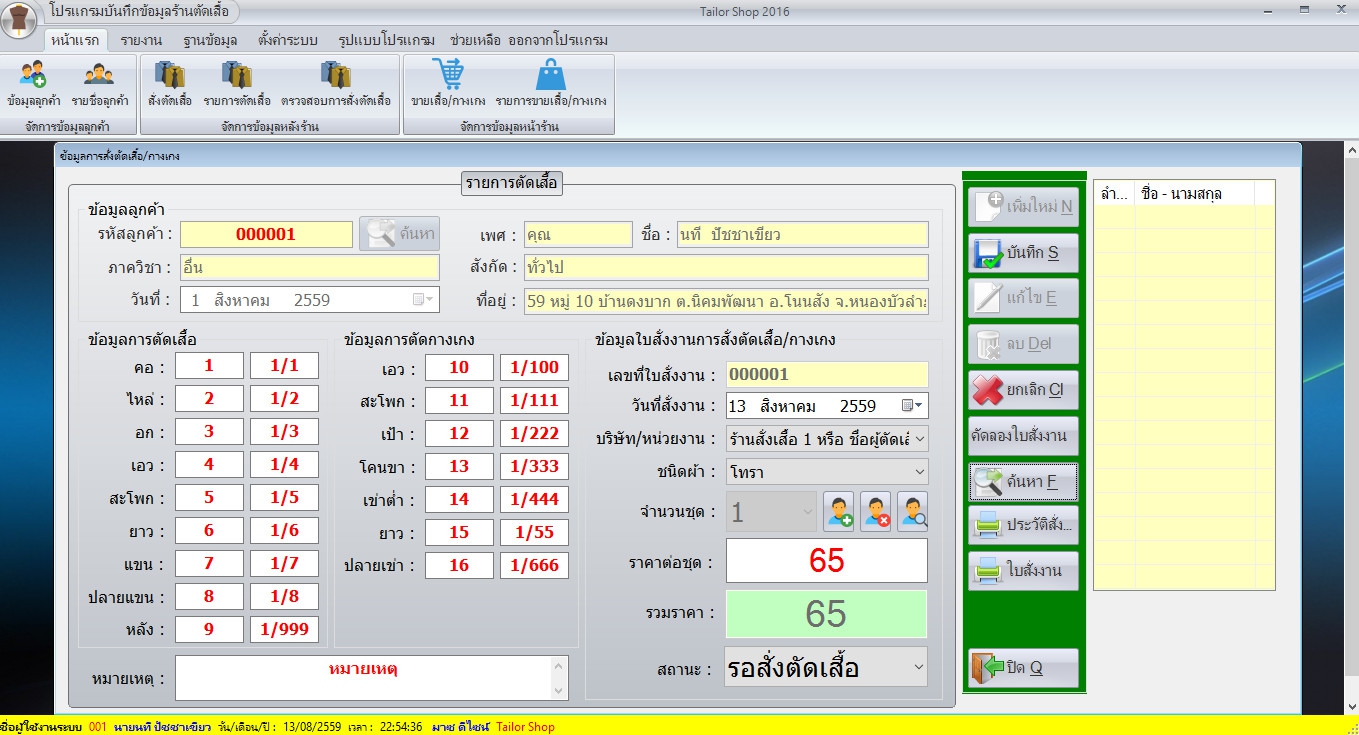Click the แก้ไข E edit button
This screenshot has width=1359, height=735.
click(1023, 298)
